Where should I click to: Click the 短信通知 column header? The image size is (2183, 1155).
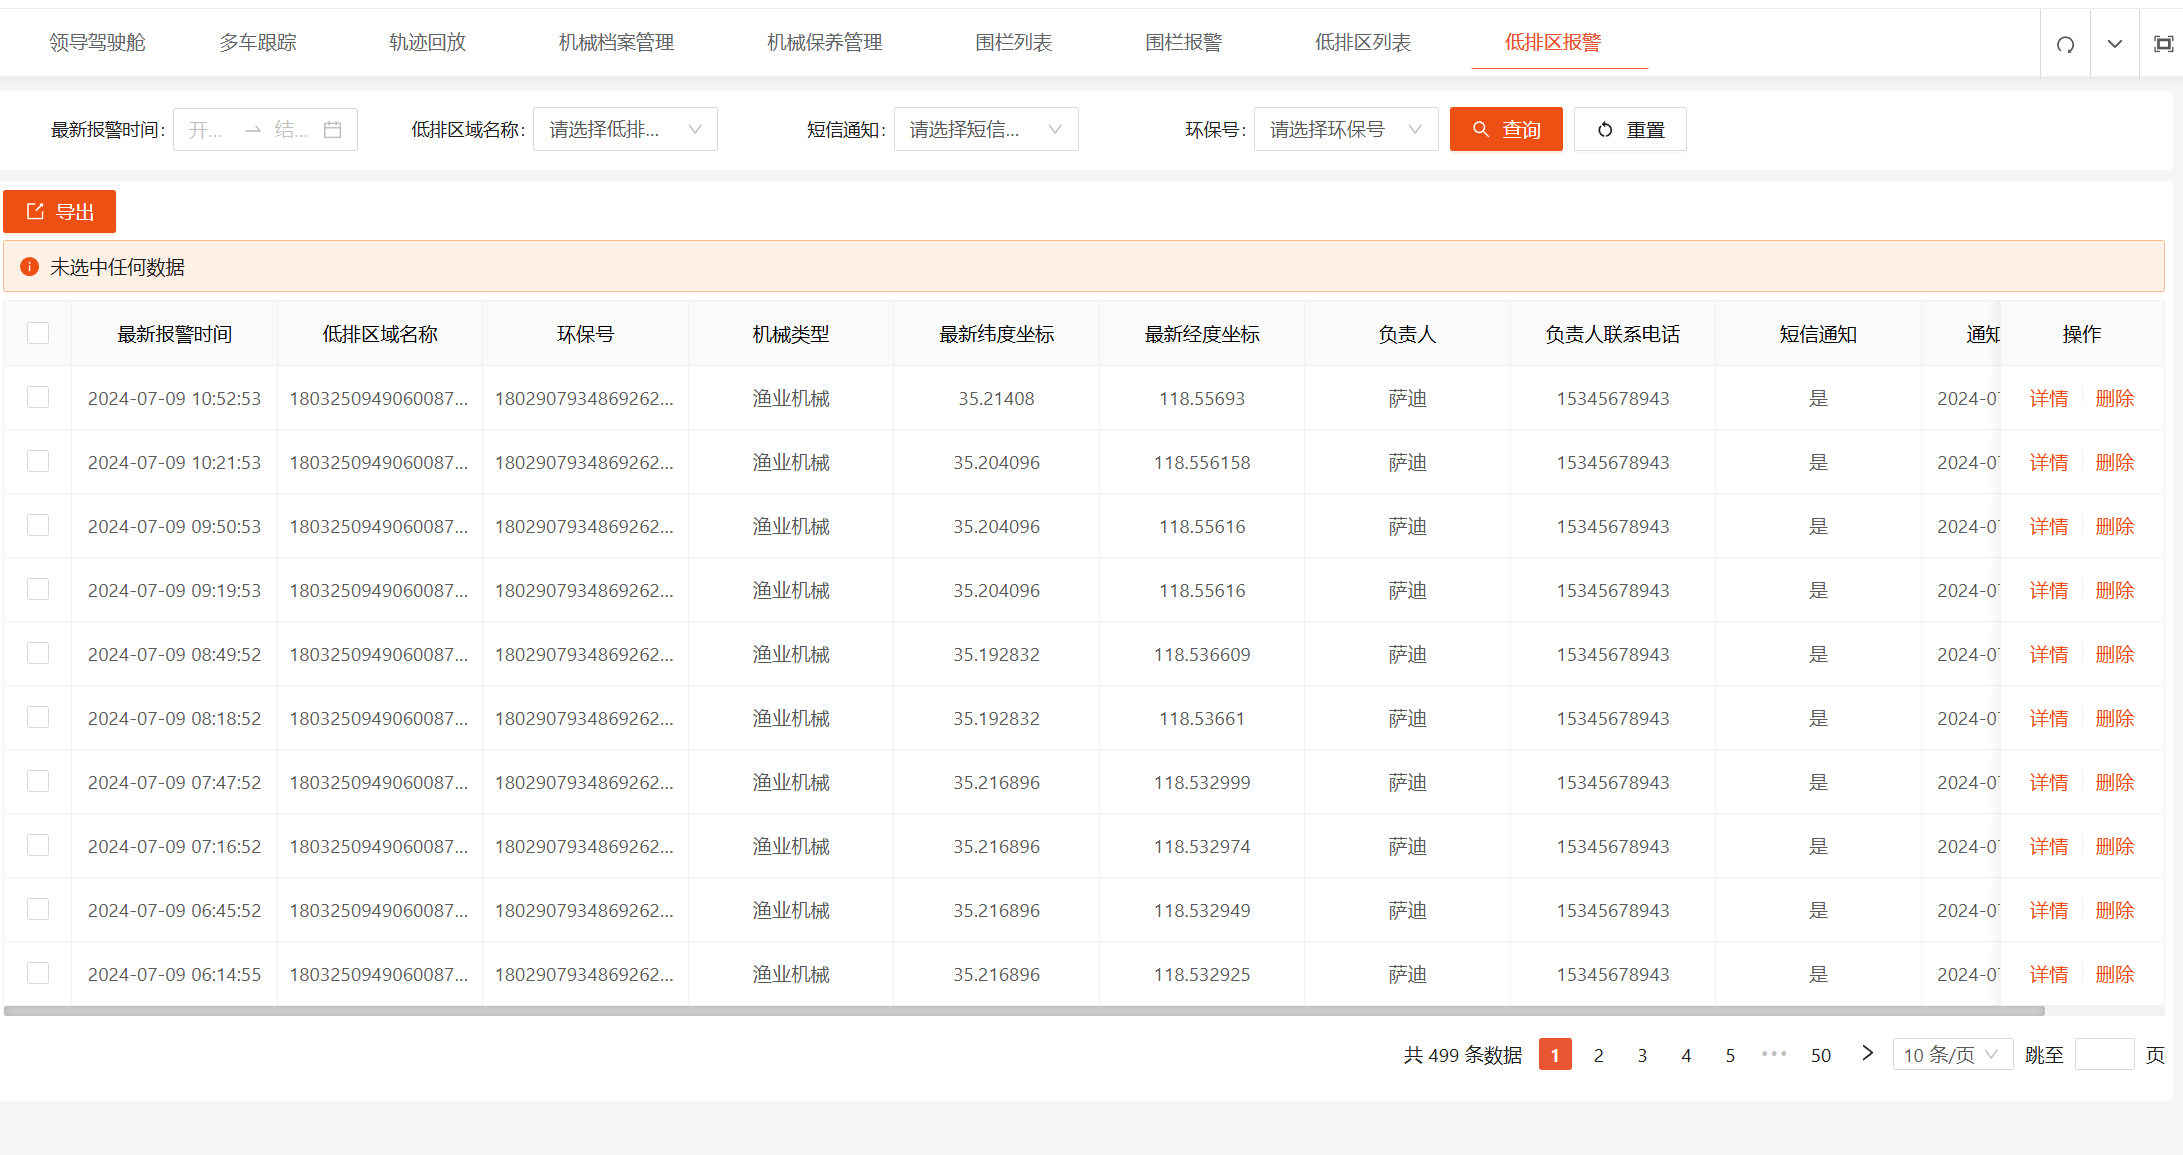pyautogui.click(x=1818, y=334)
